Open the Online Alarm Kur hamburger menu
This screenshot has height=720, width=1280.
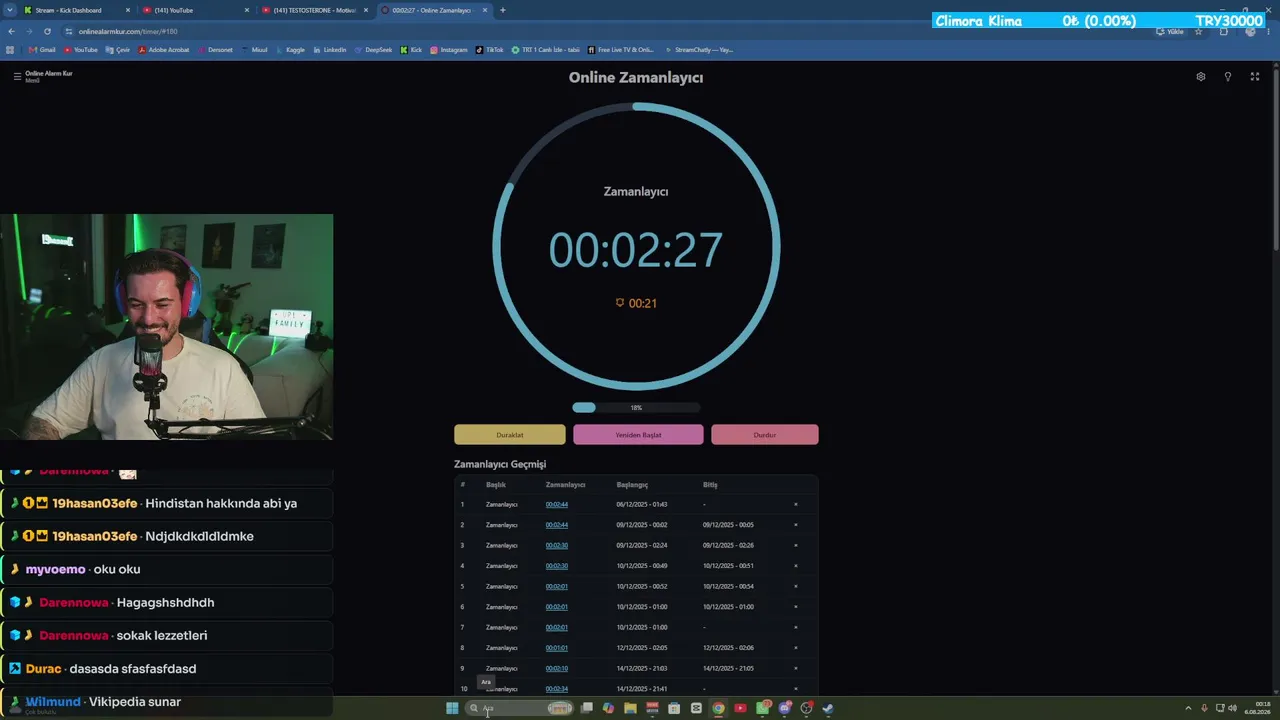click(x=17, y=76)
